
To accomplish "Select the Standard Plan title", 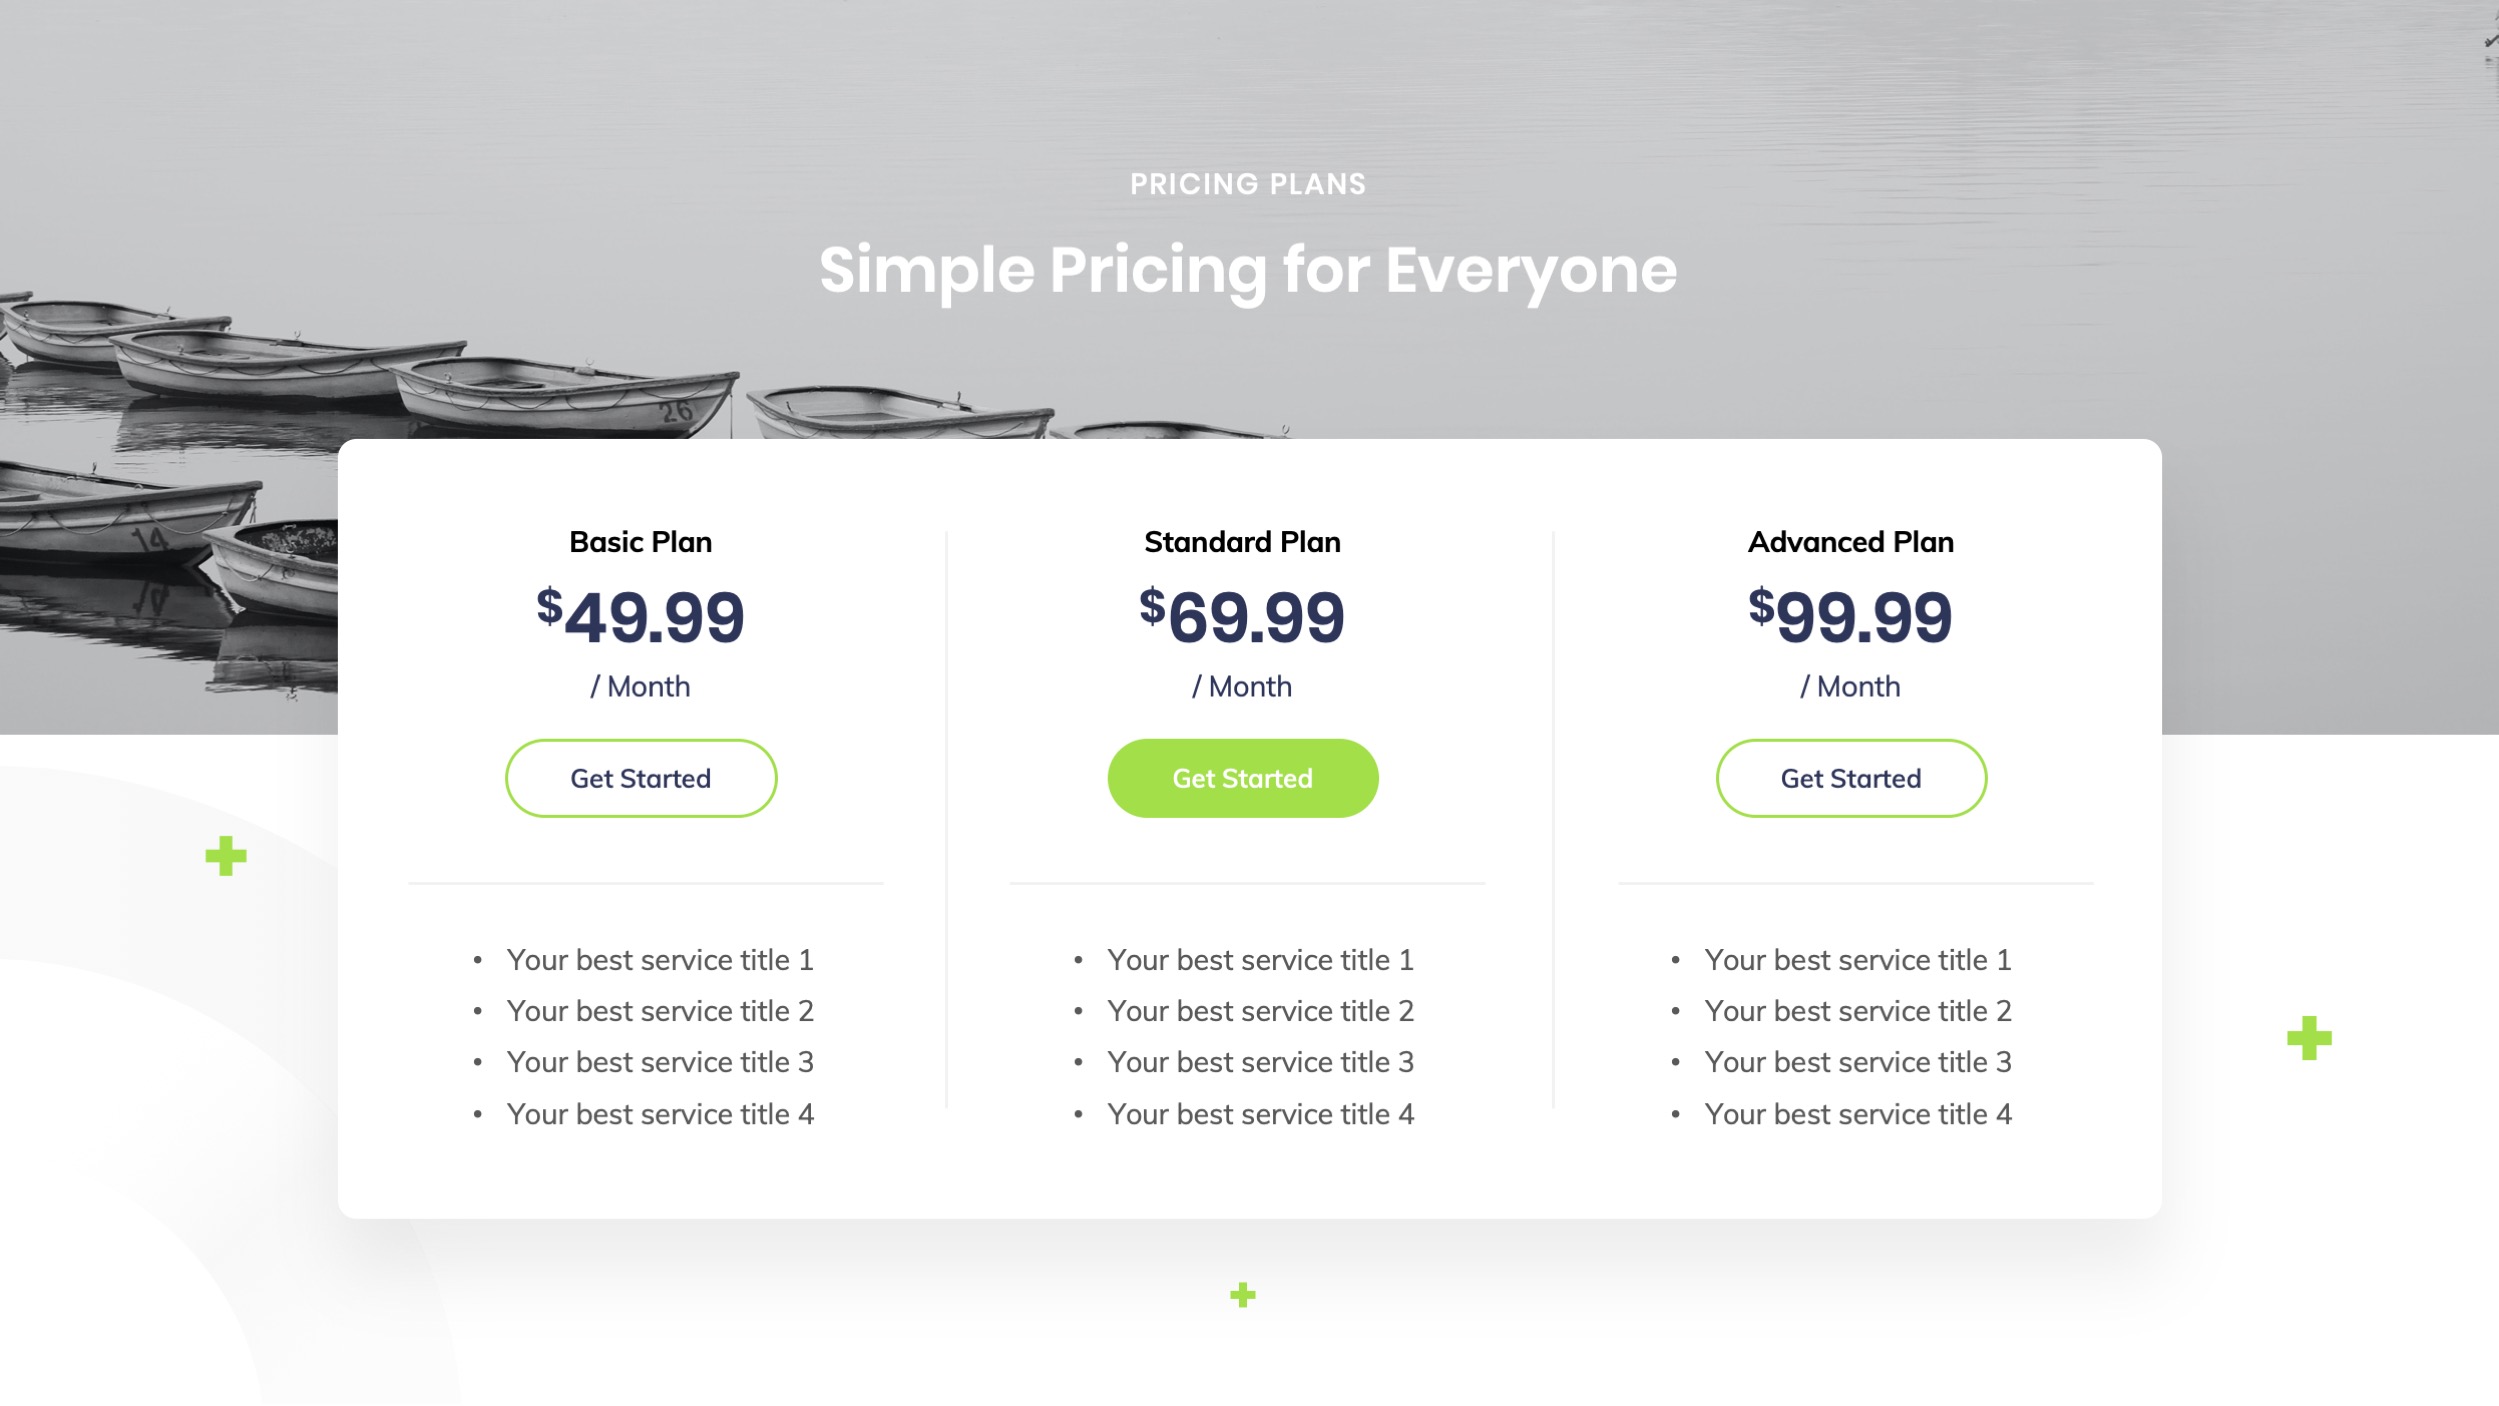I will (1242, 542).
